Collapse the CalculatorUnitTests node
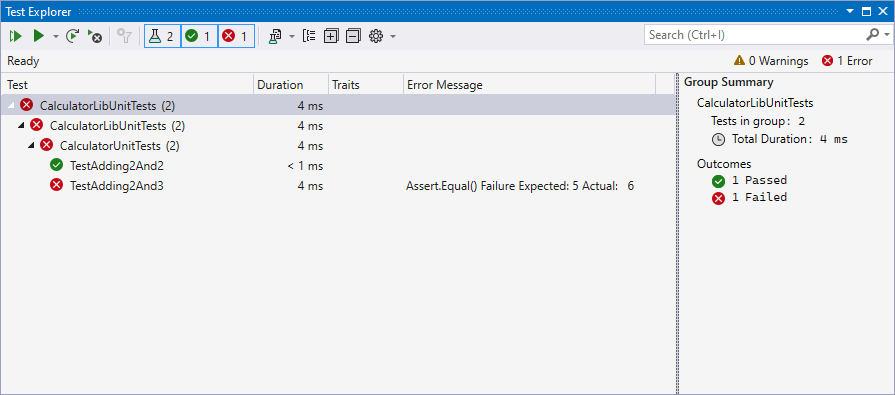895x395 pixels. tap(32, 146)
